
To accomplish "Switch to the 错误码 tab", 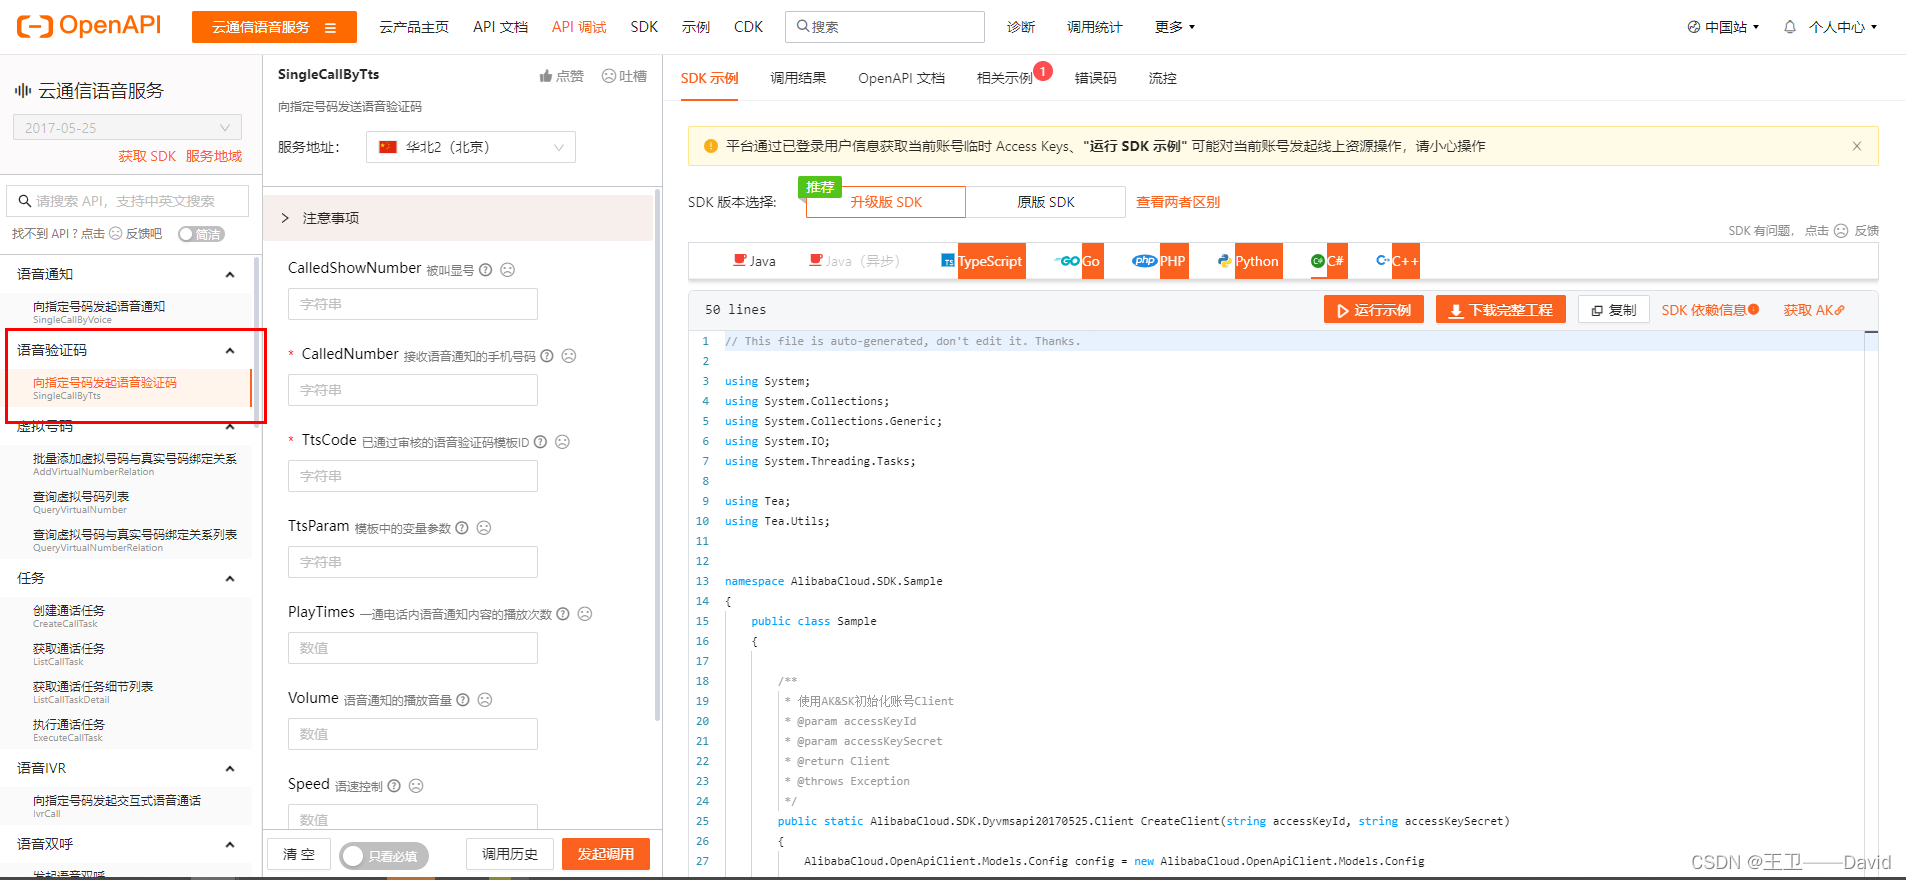I will coord(1095,78).
